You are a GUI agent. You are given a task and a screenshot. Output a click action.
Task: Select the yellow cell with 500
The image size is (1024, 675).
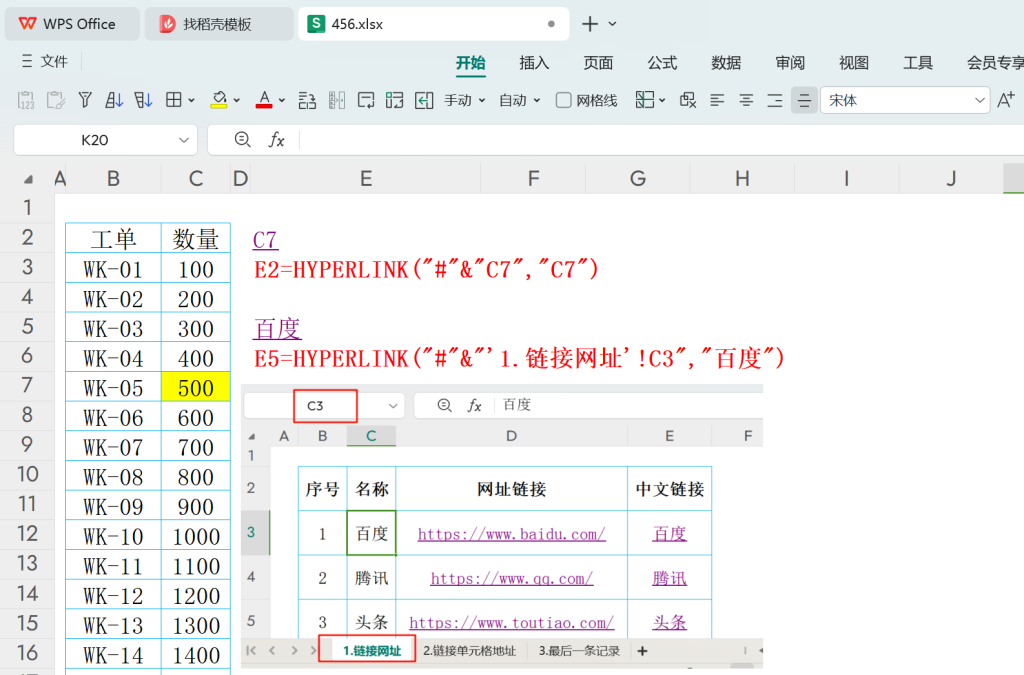[196, 387]
